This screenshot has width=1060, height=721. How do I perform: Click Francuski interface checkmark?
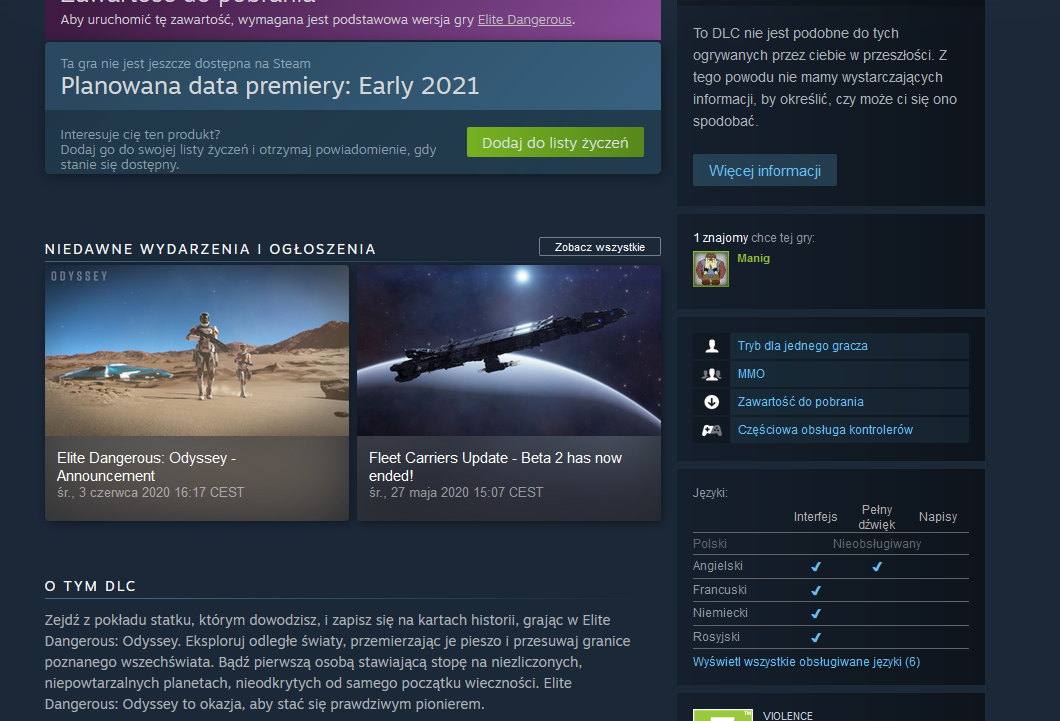816,591
